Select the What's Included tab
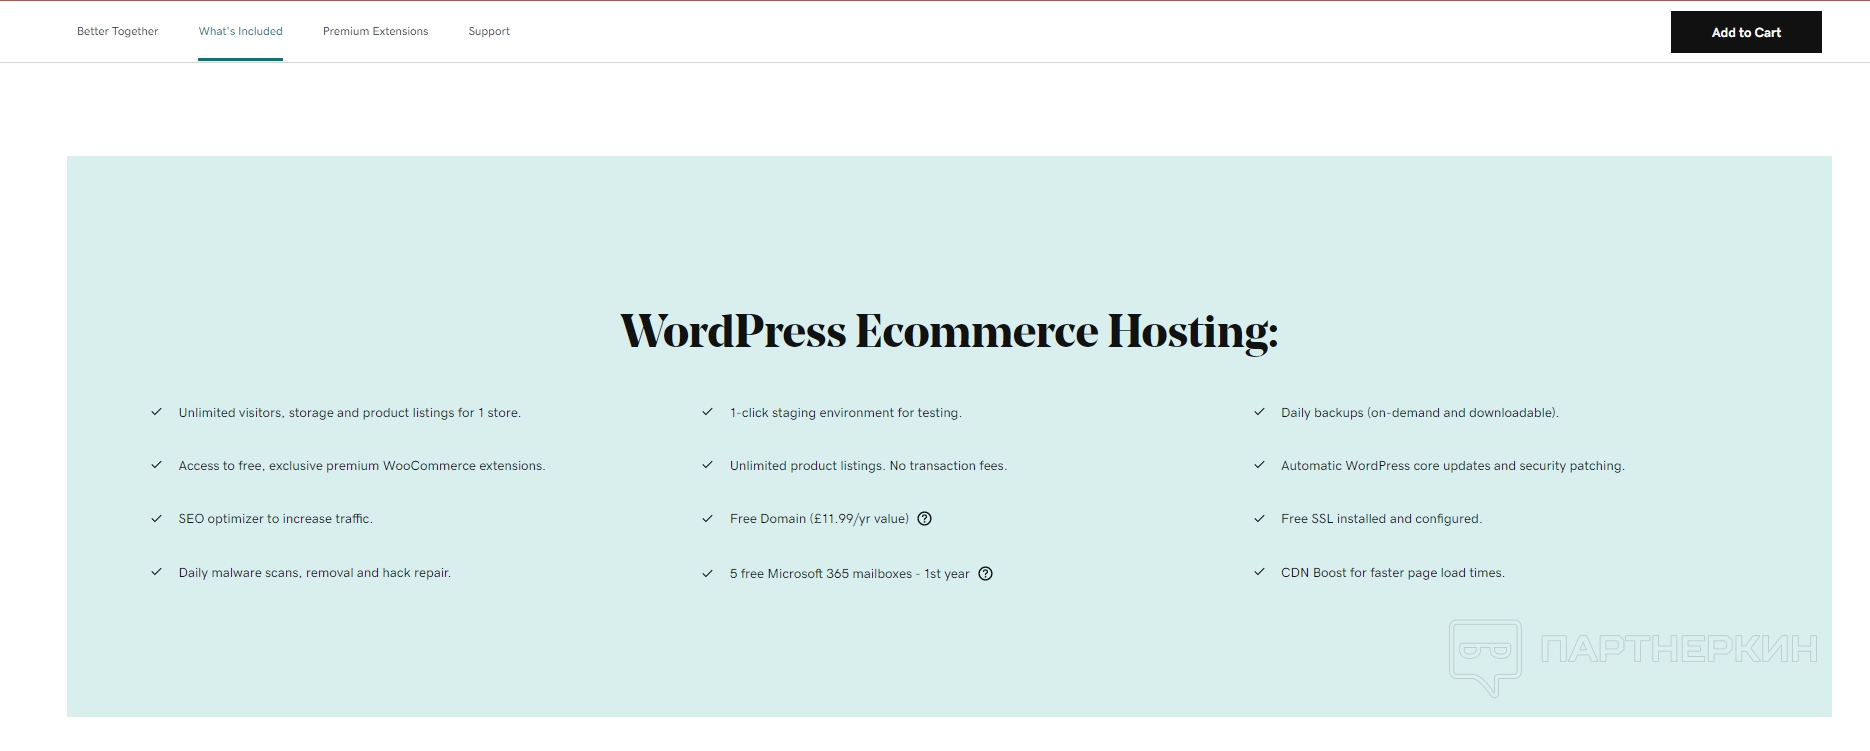This screenshot has height=751, width=1870. click(240, 31)
